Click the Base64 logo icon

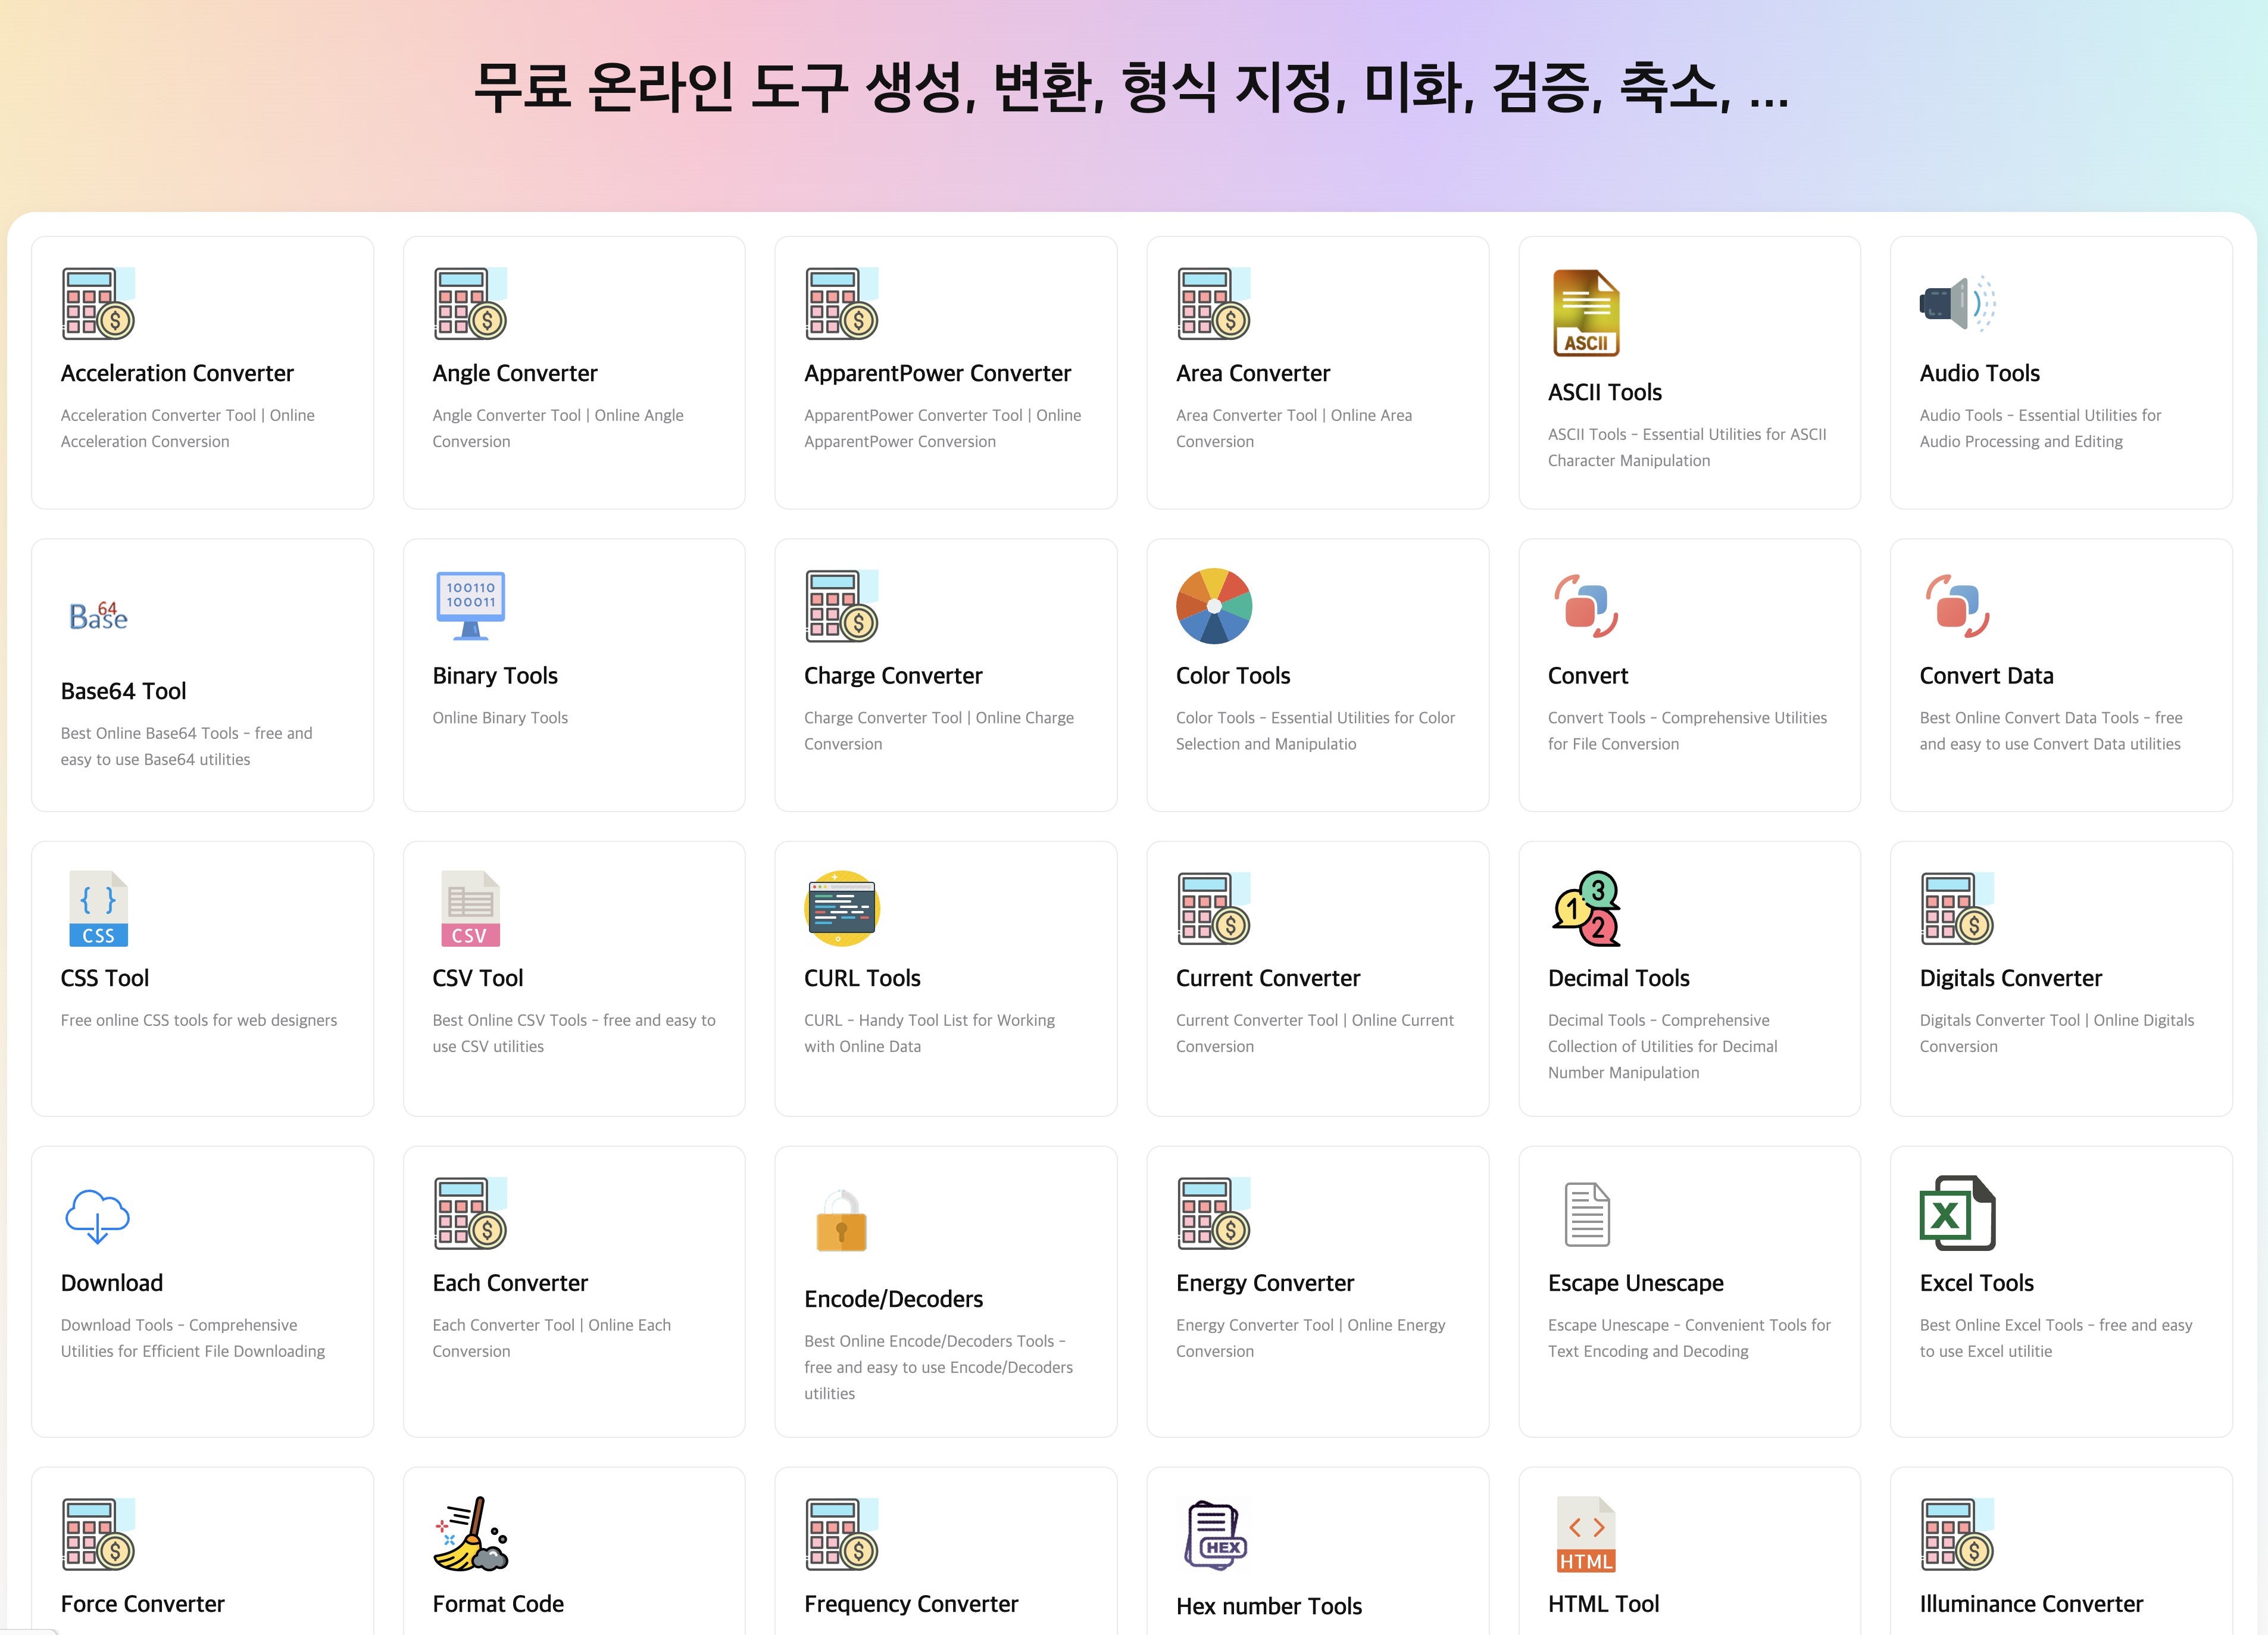[x=98, y=615]
